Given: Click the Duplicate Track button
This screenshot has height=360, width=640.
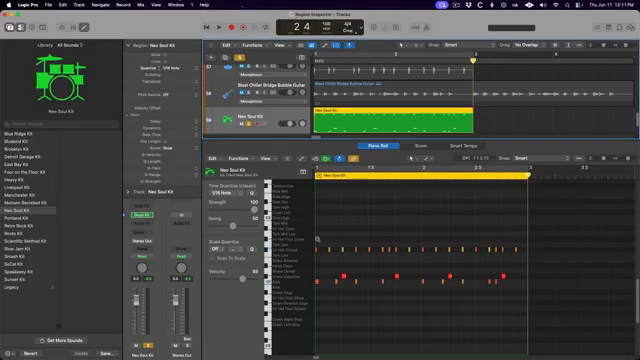Looking at the screenshot, I should click(225, 58).
